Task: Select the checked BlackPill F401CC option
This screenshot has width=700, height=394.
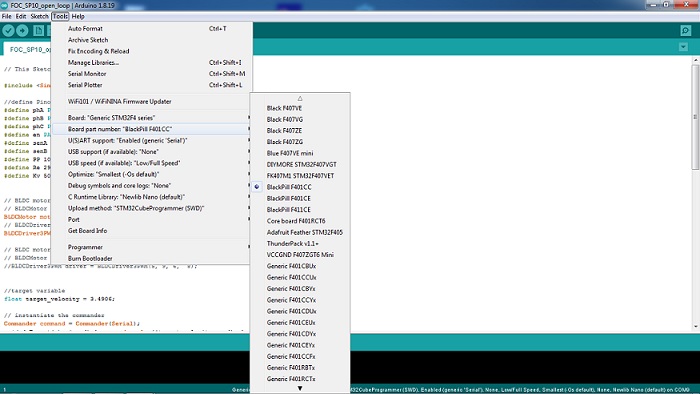Action: pyautogui.click(x=300, y=187)
